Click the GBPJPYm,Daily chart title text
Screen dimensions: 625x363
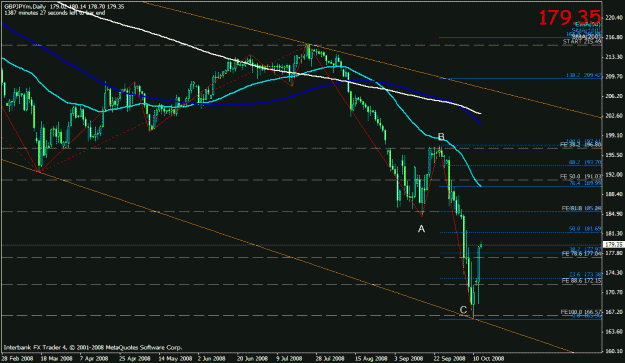(x=25, y=7)
